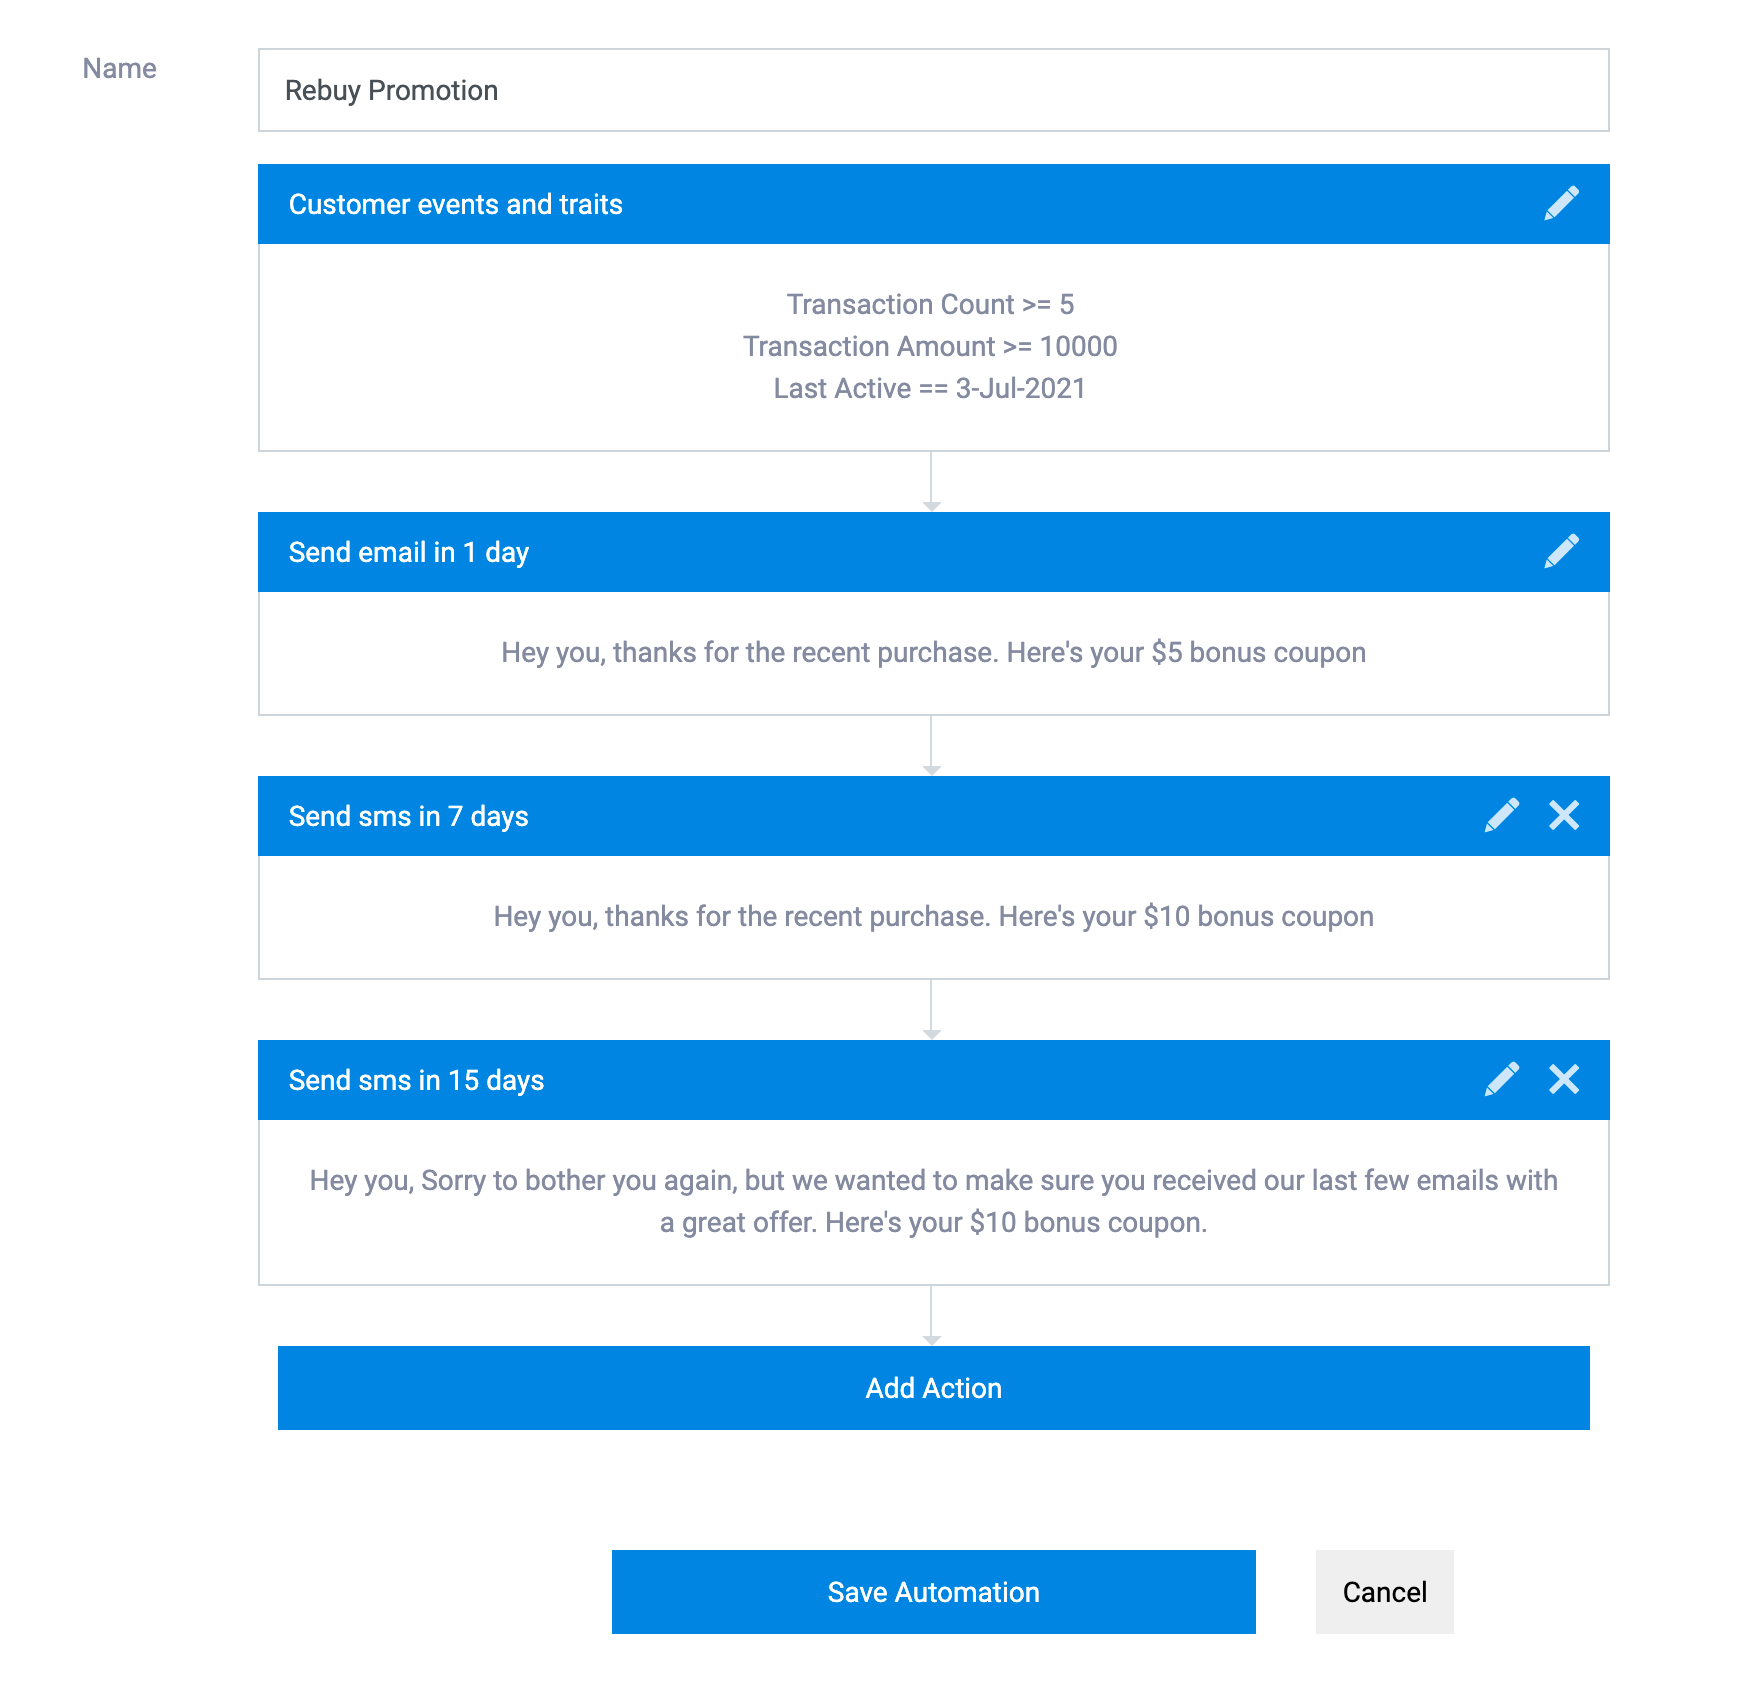Cancel the automation editing
1750x1702 pixels.
pyautogui.click(x=1384, y=1592)
